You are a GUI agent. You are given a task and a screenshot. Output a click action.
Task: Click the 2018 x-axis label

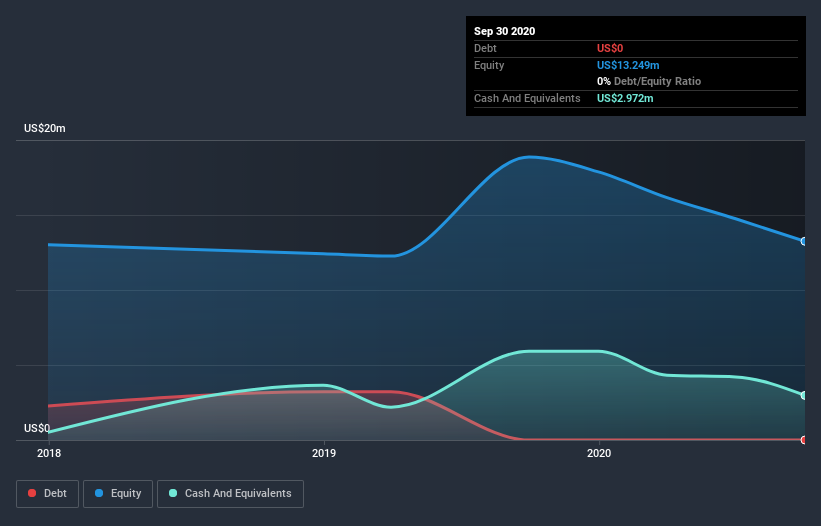(49, 453)
